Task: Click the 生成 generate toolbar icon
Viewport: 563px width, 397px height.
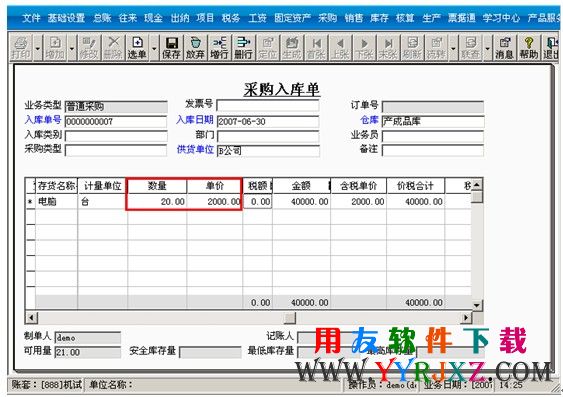Action: click(x=292, y=48)
